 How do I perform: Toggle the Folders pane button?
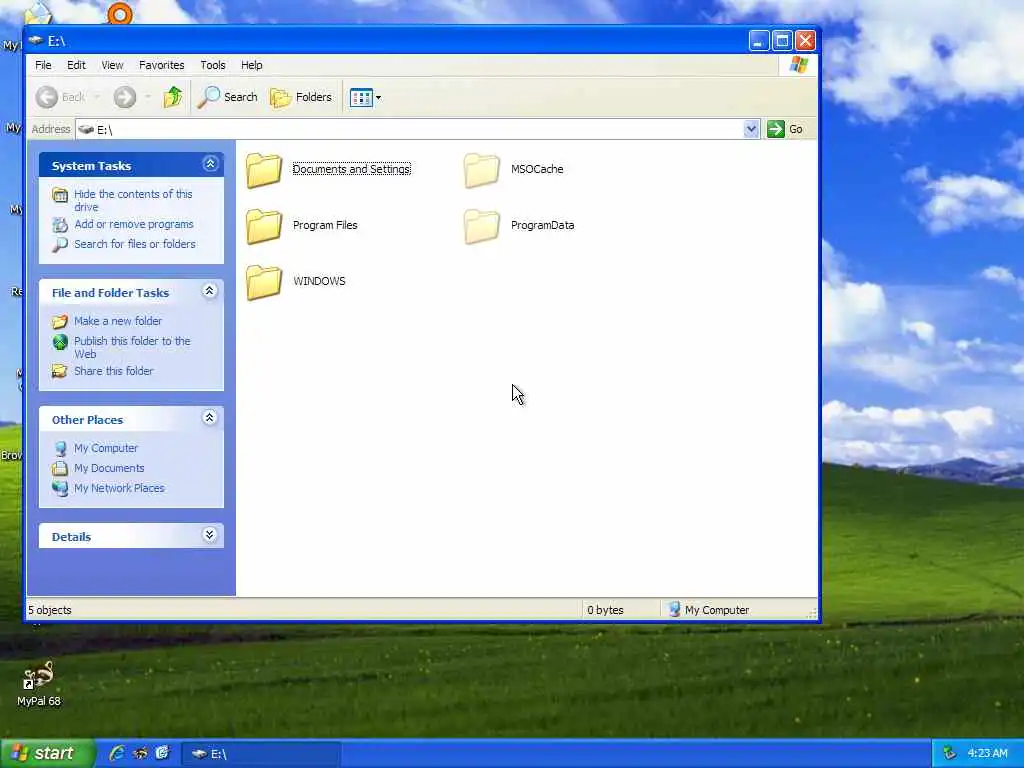(x=301, y=97)
